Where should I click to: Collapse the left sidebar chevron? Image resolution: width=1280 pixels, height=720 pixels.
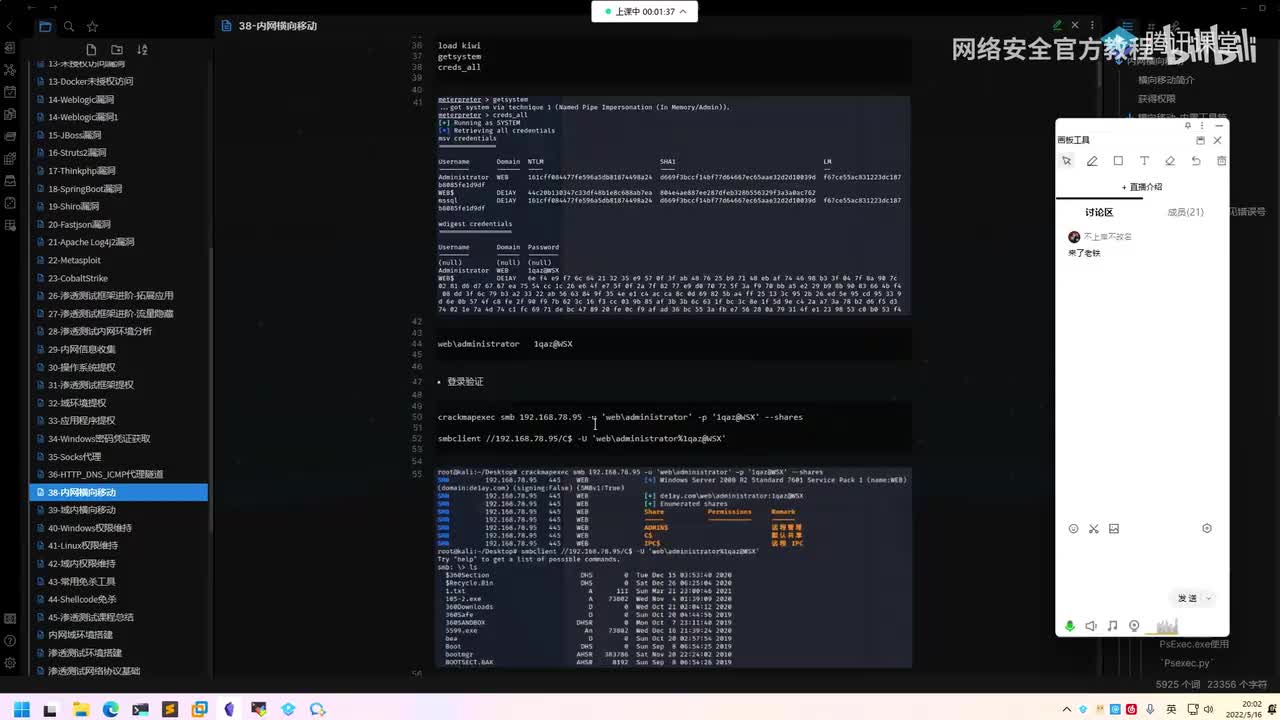(x=10, y=26)
